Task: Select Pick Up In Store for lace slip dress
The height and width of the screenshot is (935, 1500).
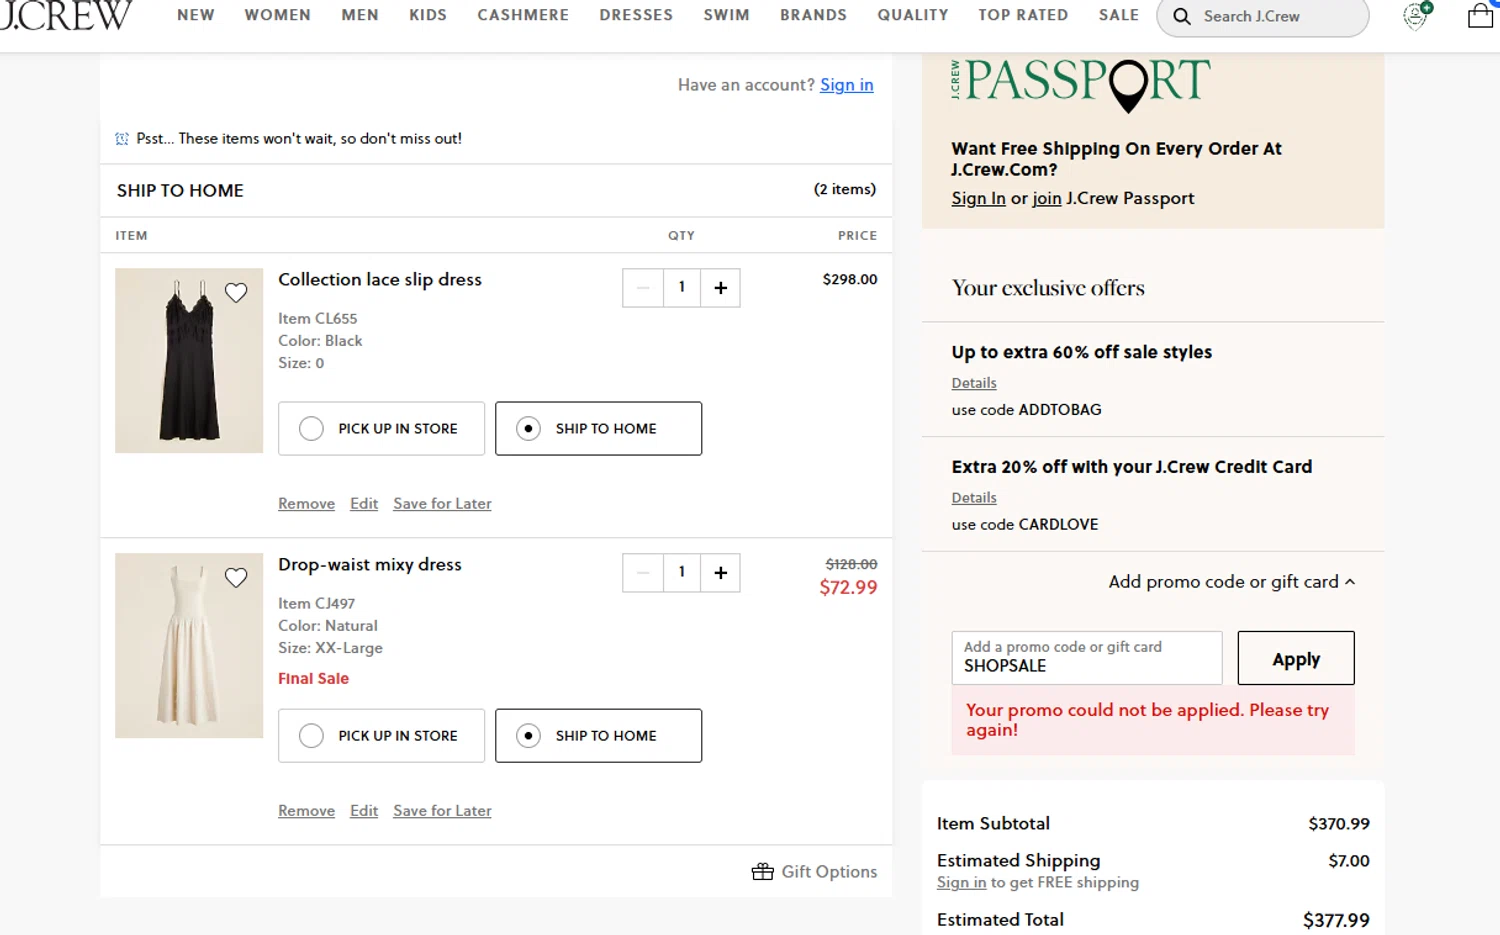Action: point(381,429)
